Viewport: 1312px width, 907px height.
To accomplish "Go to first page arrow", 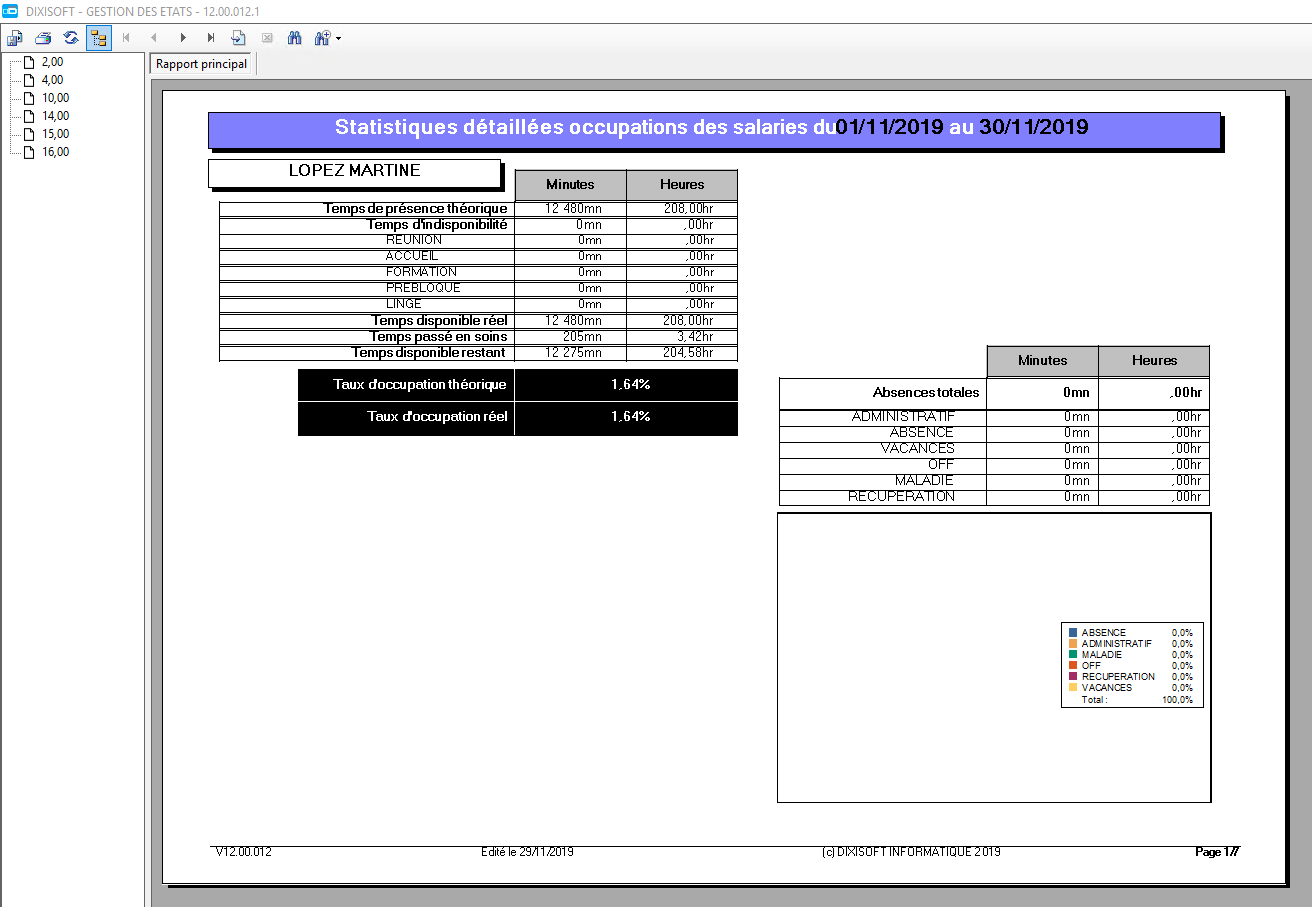I will point(126,38).
